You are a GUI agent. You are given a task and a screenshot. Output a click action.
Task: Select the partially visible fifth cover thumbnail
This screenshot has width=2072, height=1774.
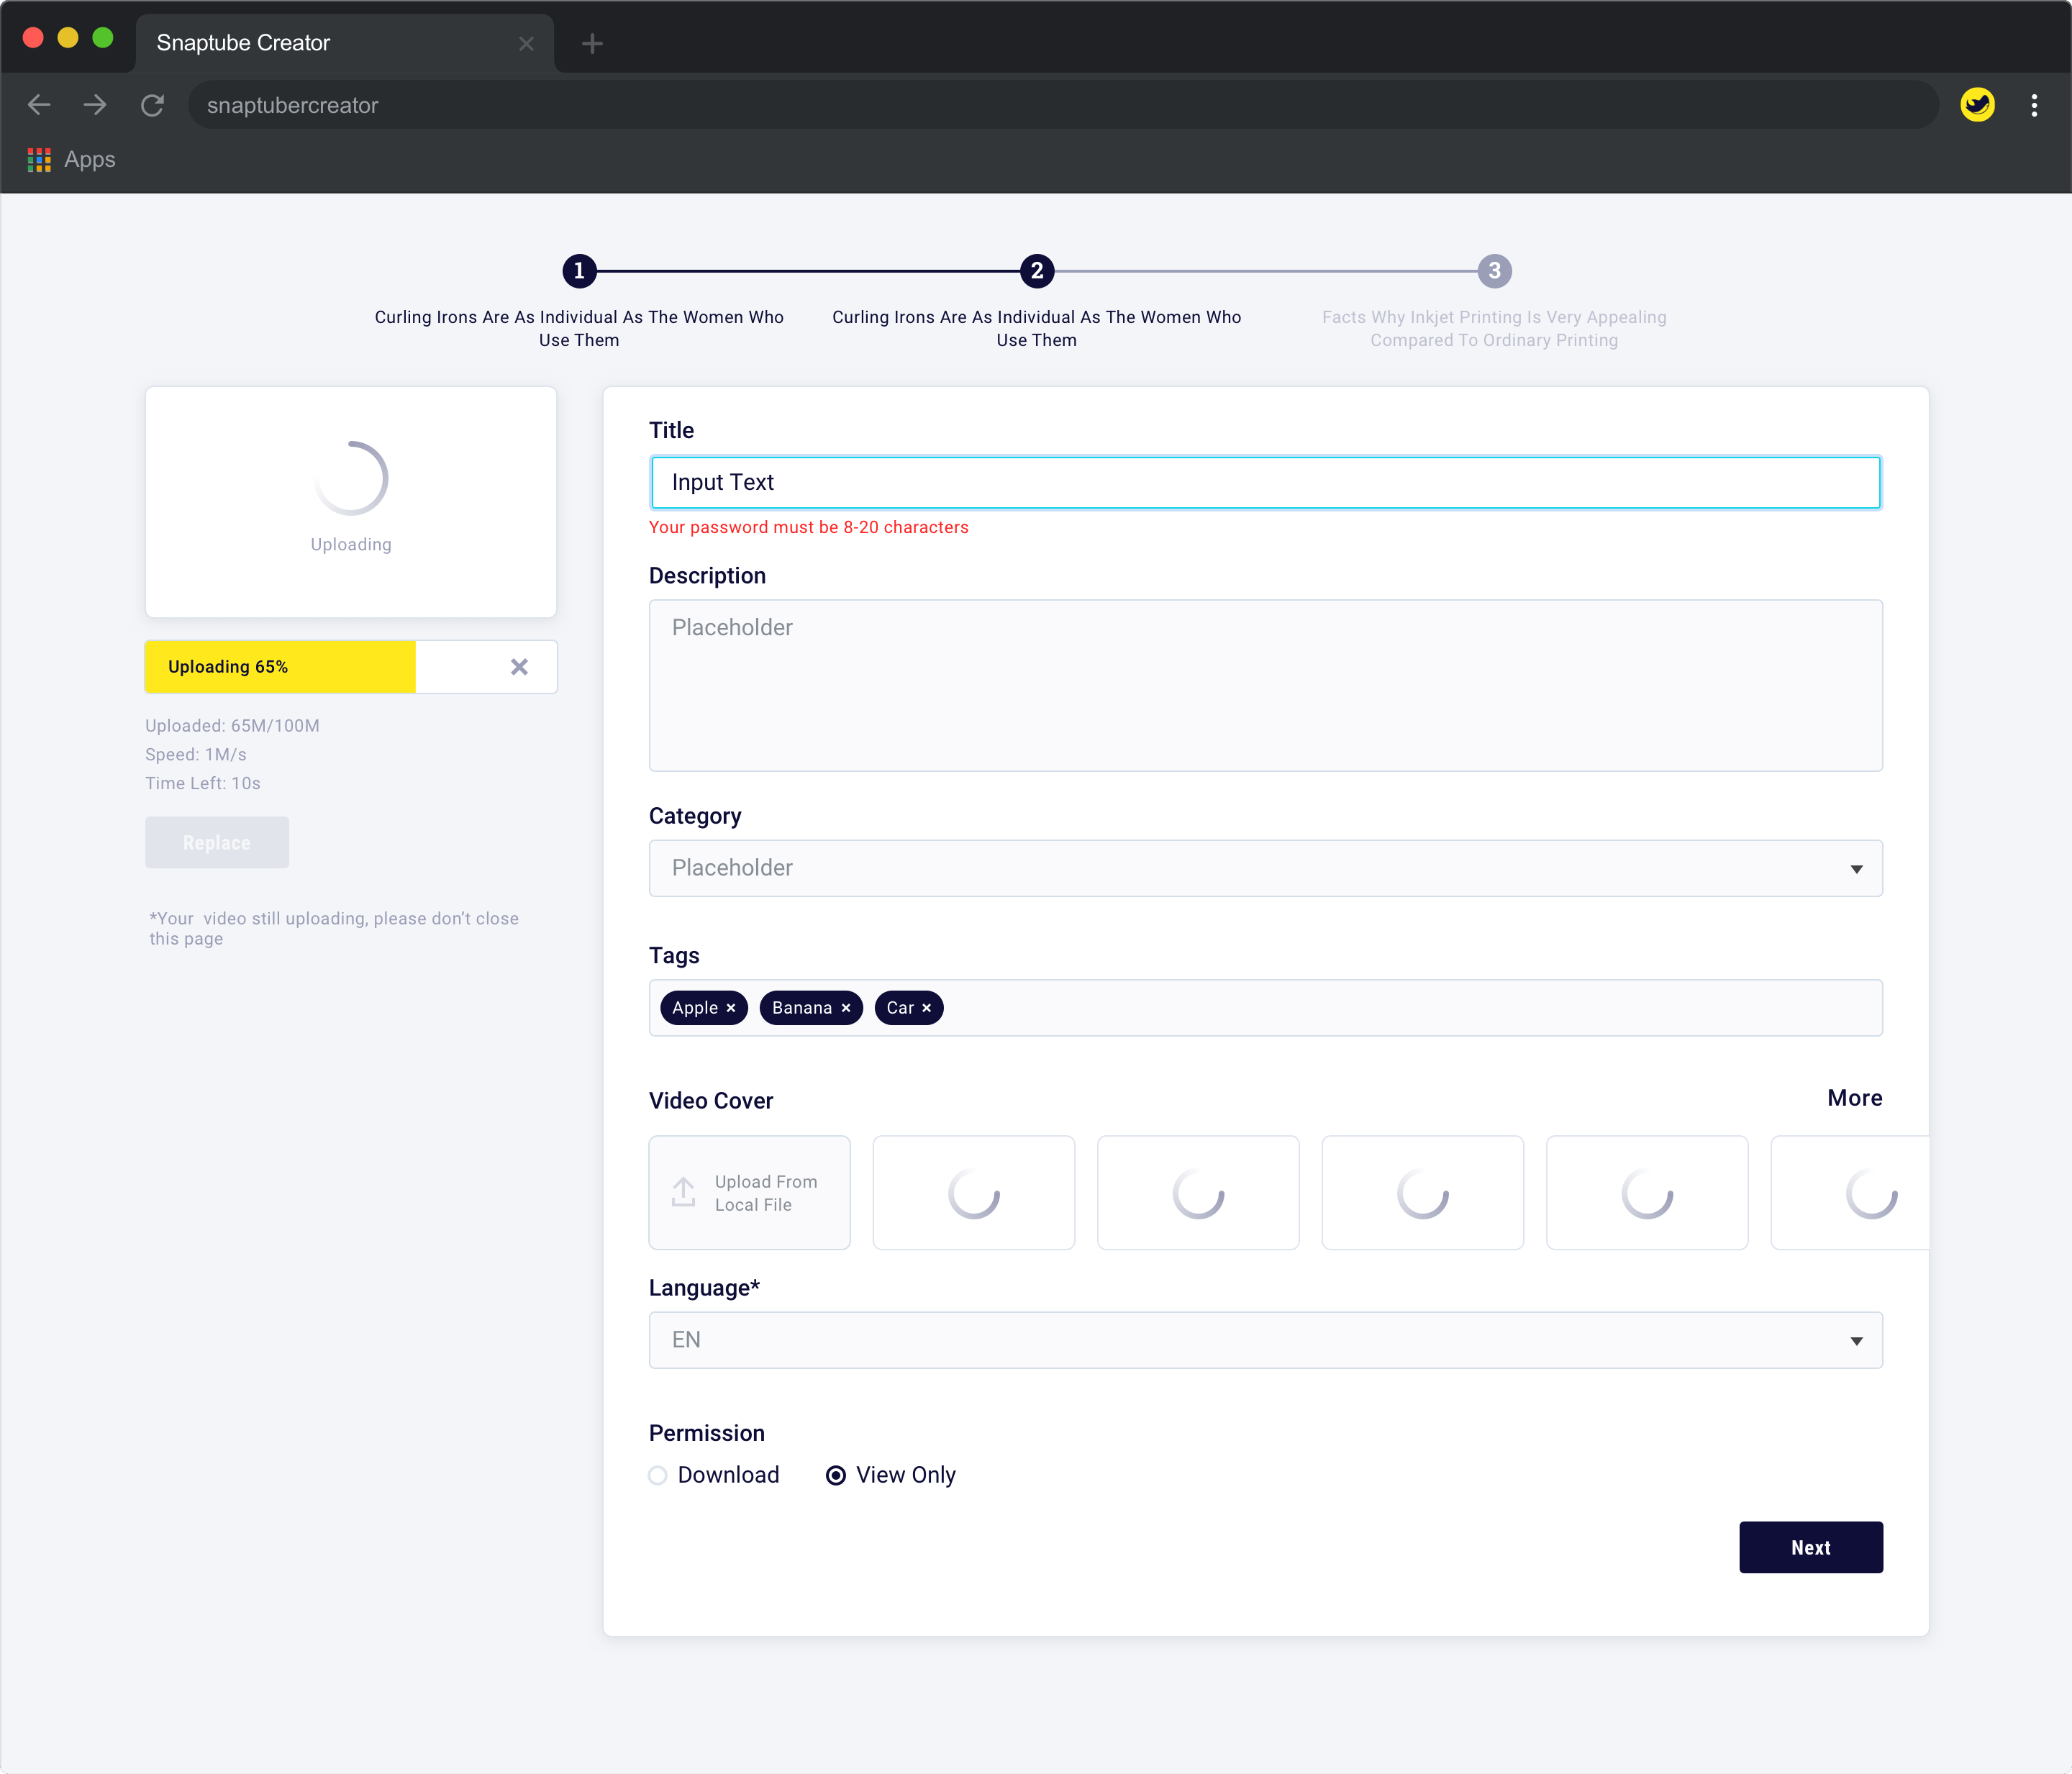[x=1850, y=1192]
